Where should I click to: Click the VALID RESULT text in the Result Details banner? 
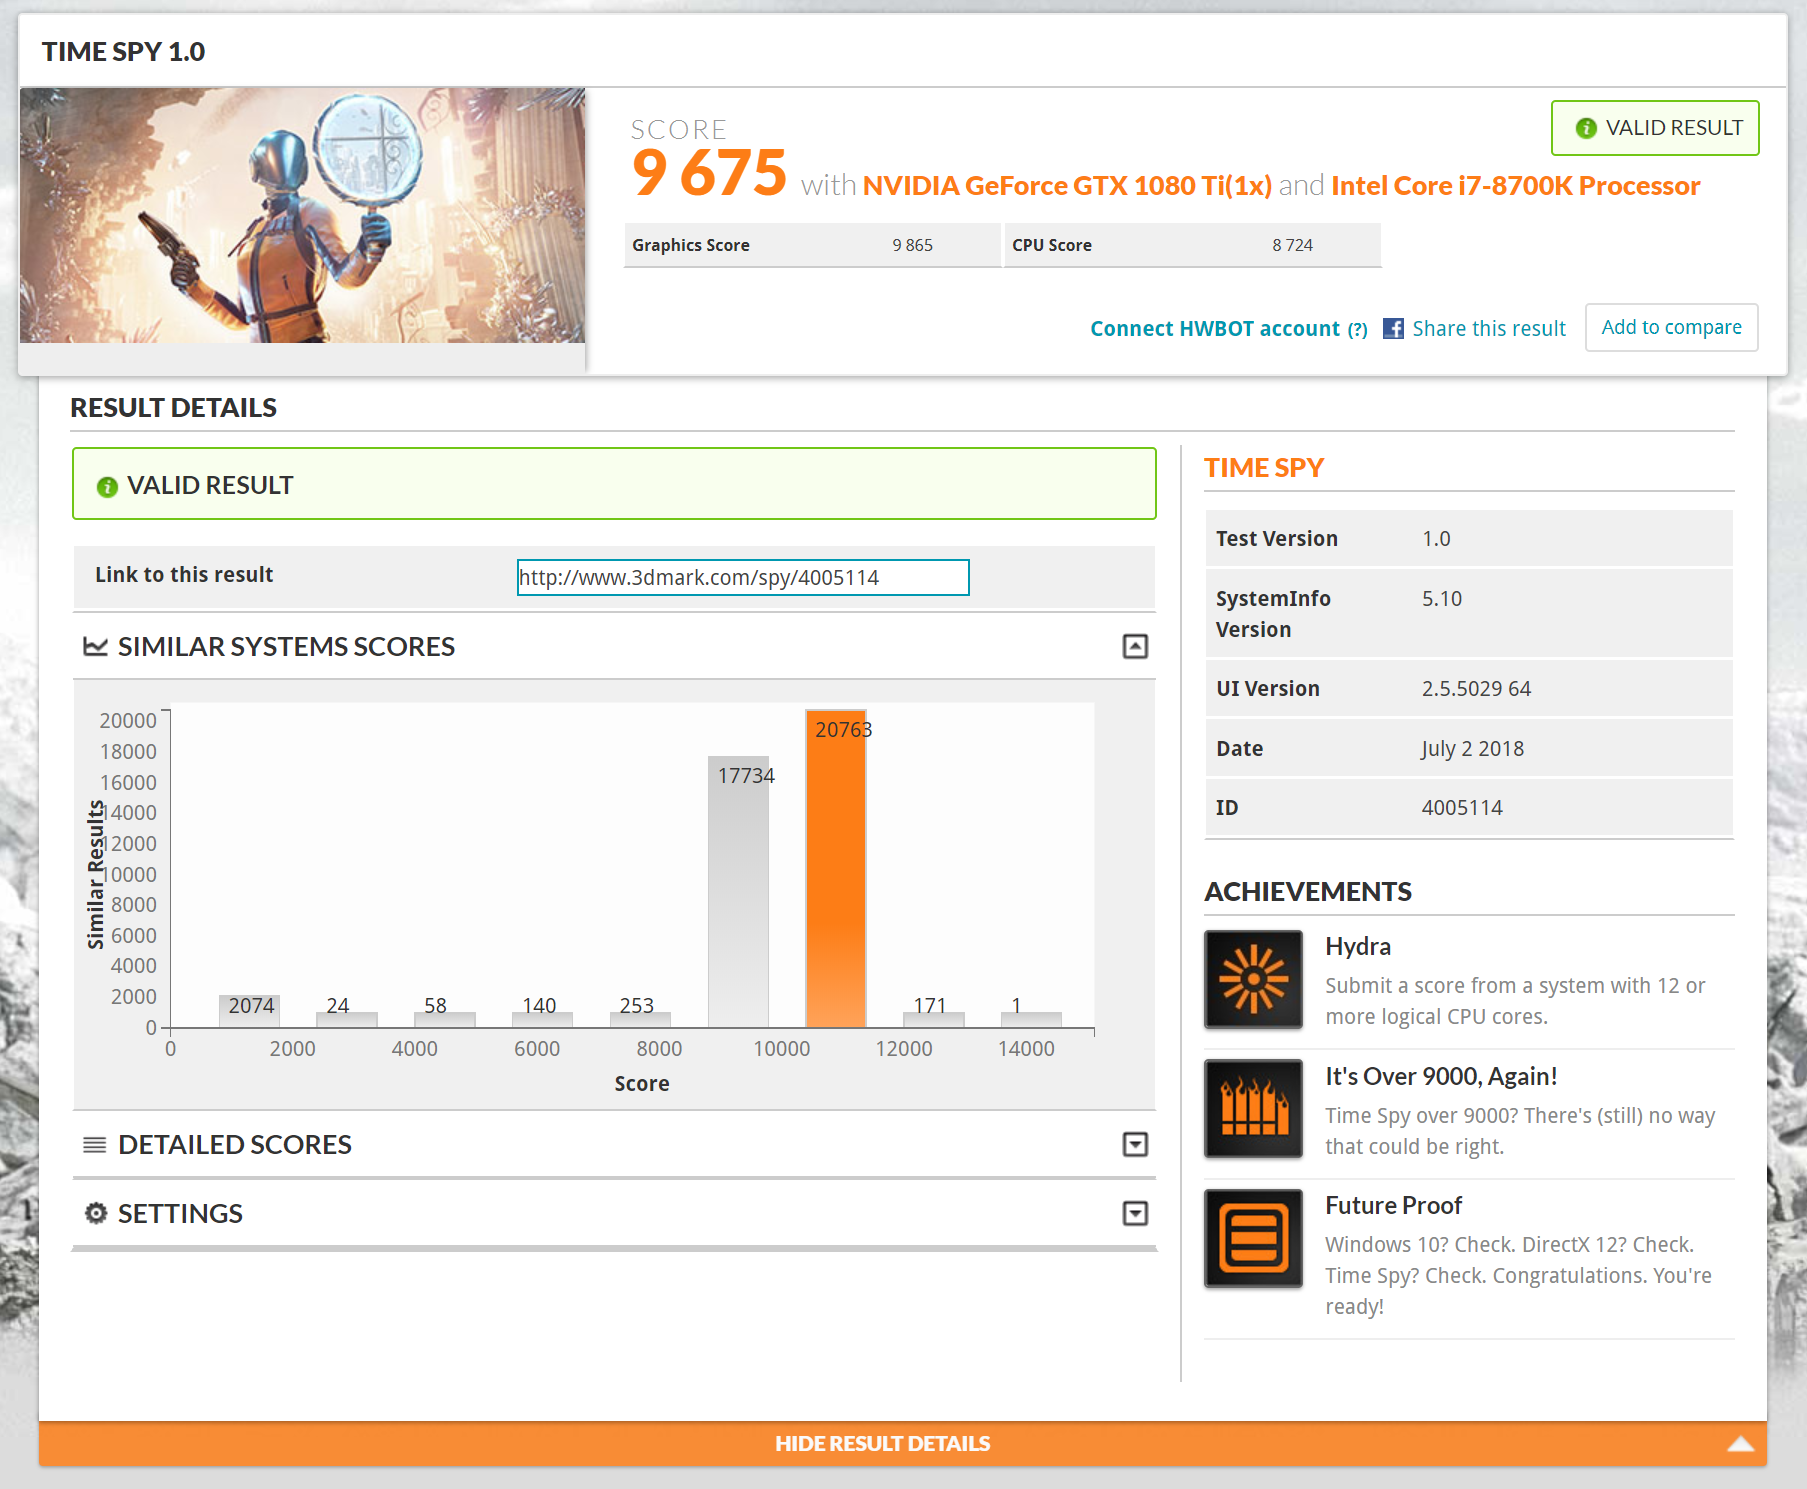(x=210, y=486)
